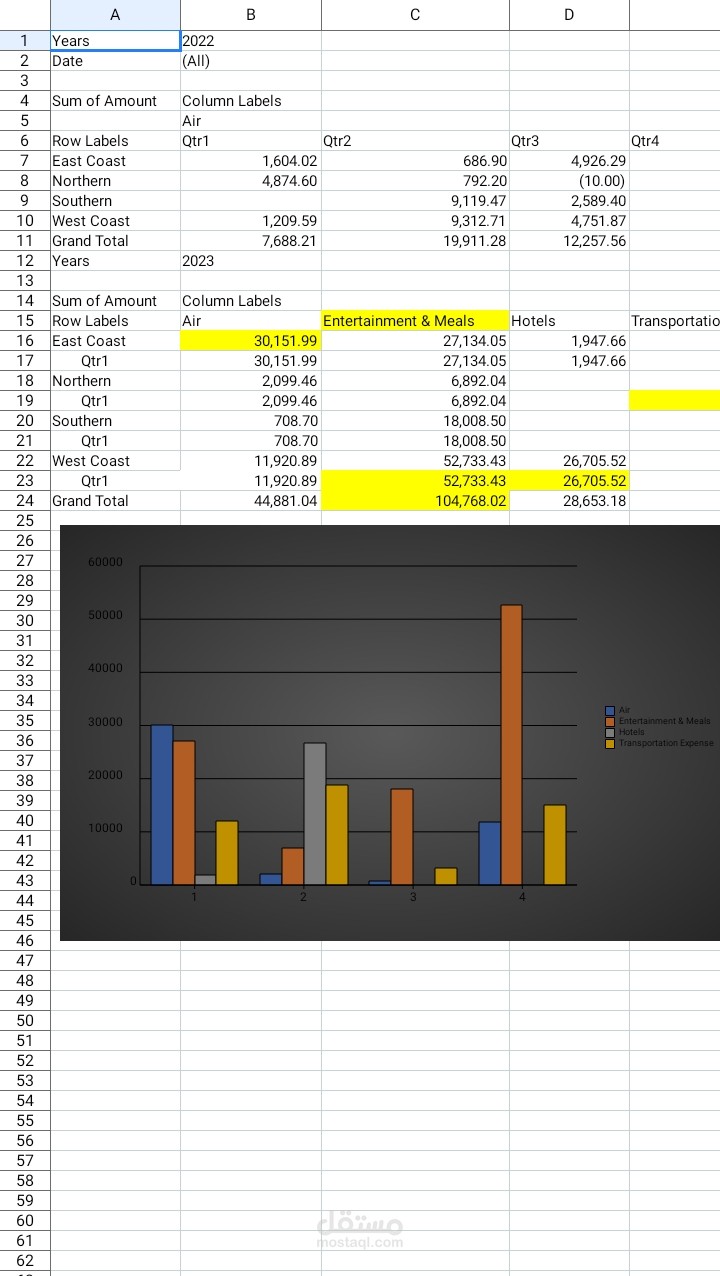Click the gray Hotels bar in group 2
The image size is (720, 1276).
tap(315, 814)
